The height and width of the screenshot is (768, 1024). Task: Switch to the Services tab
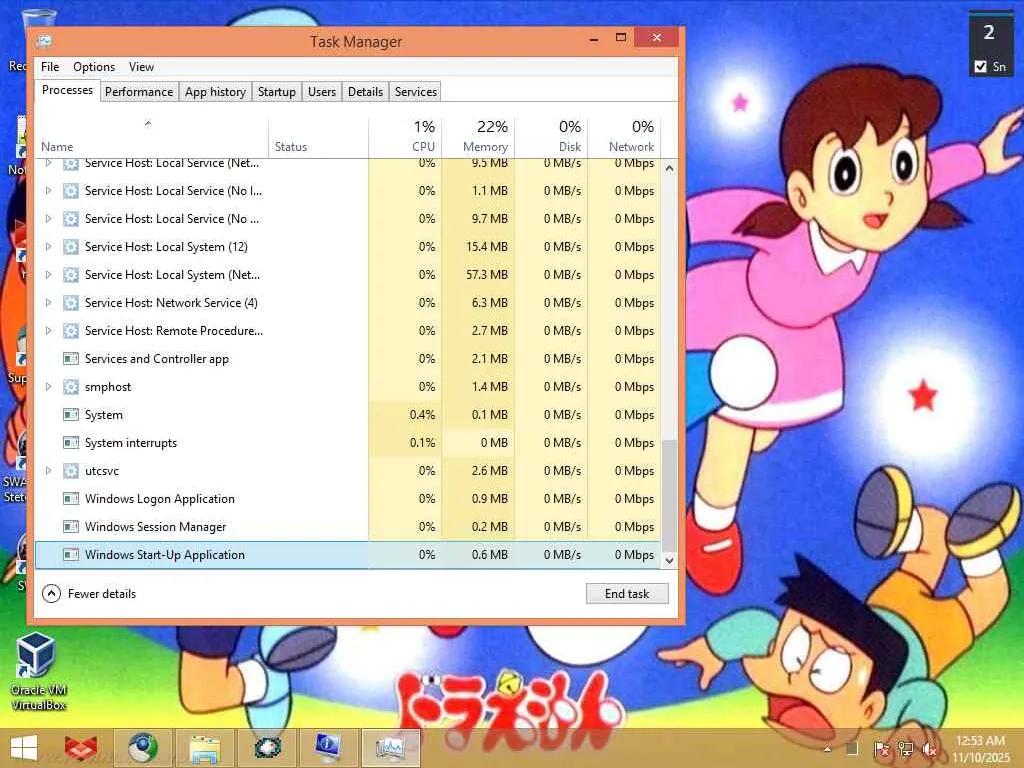416,92
